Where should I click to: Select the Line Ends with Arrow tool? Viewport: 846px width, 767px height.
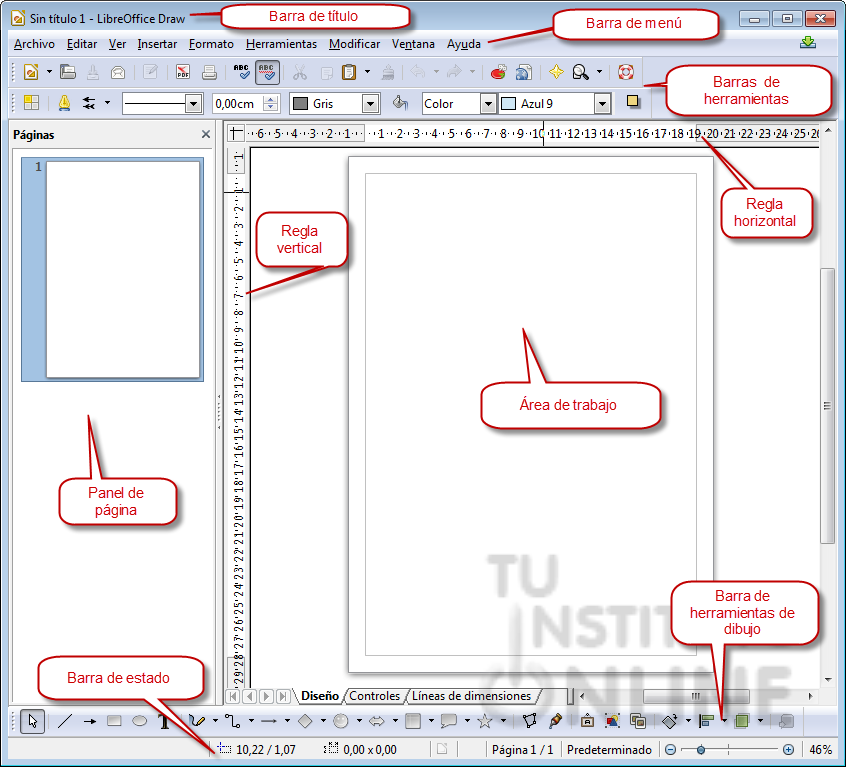click(90, 721)
